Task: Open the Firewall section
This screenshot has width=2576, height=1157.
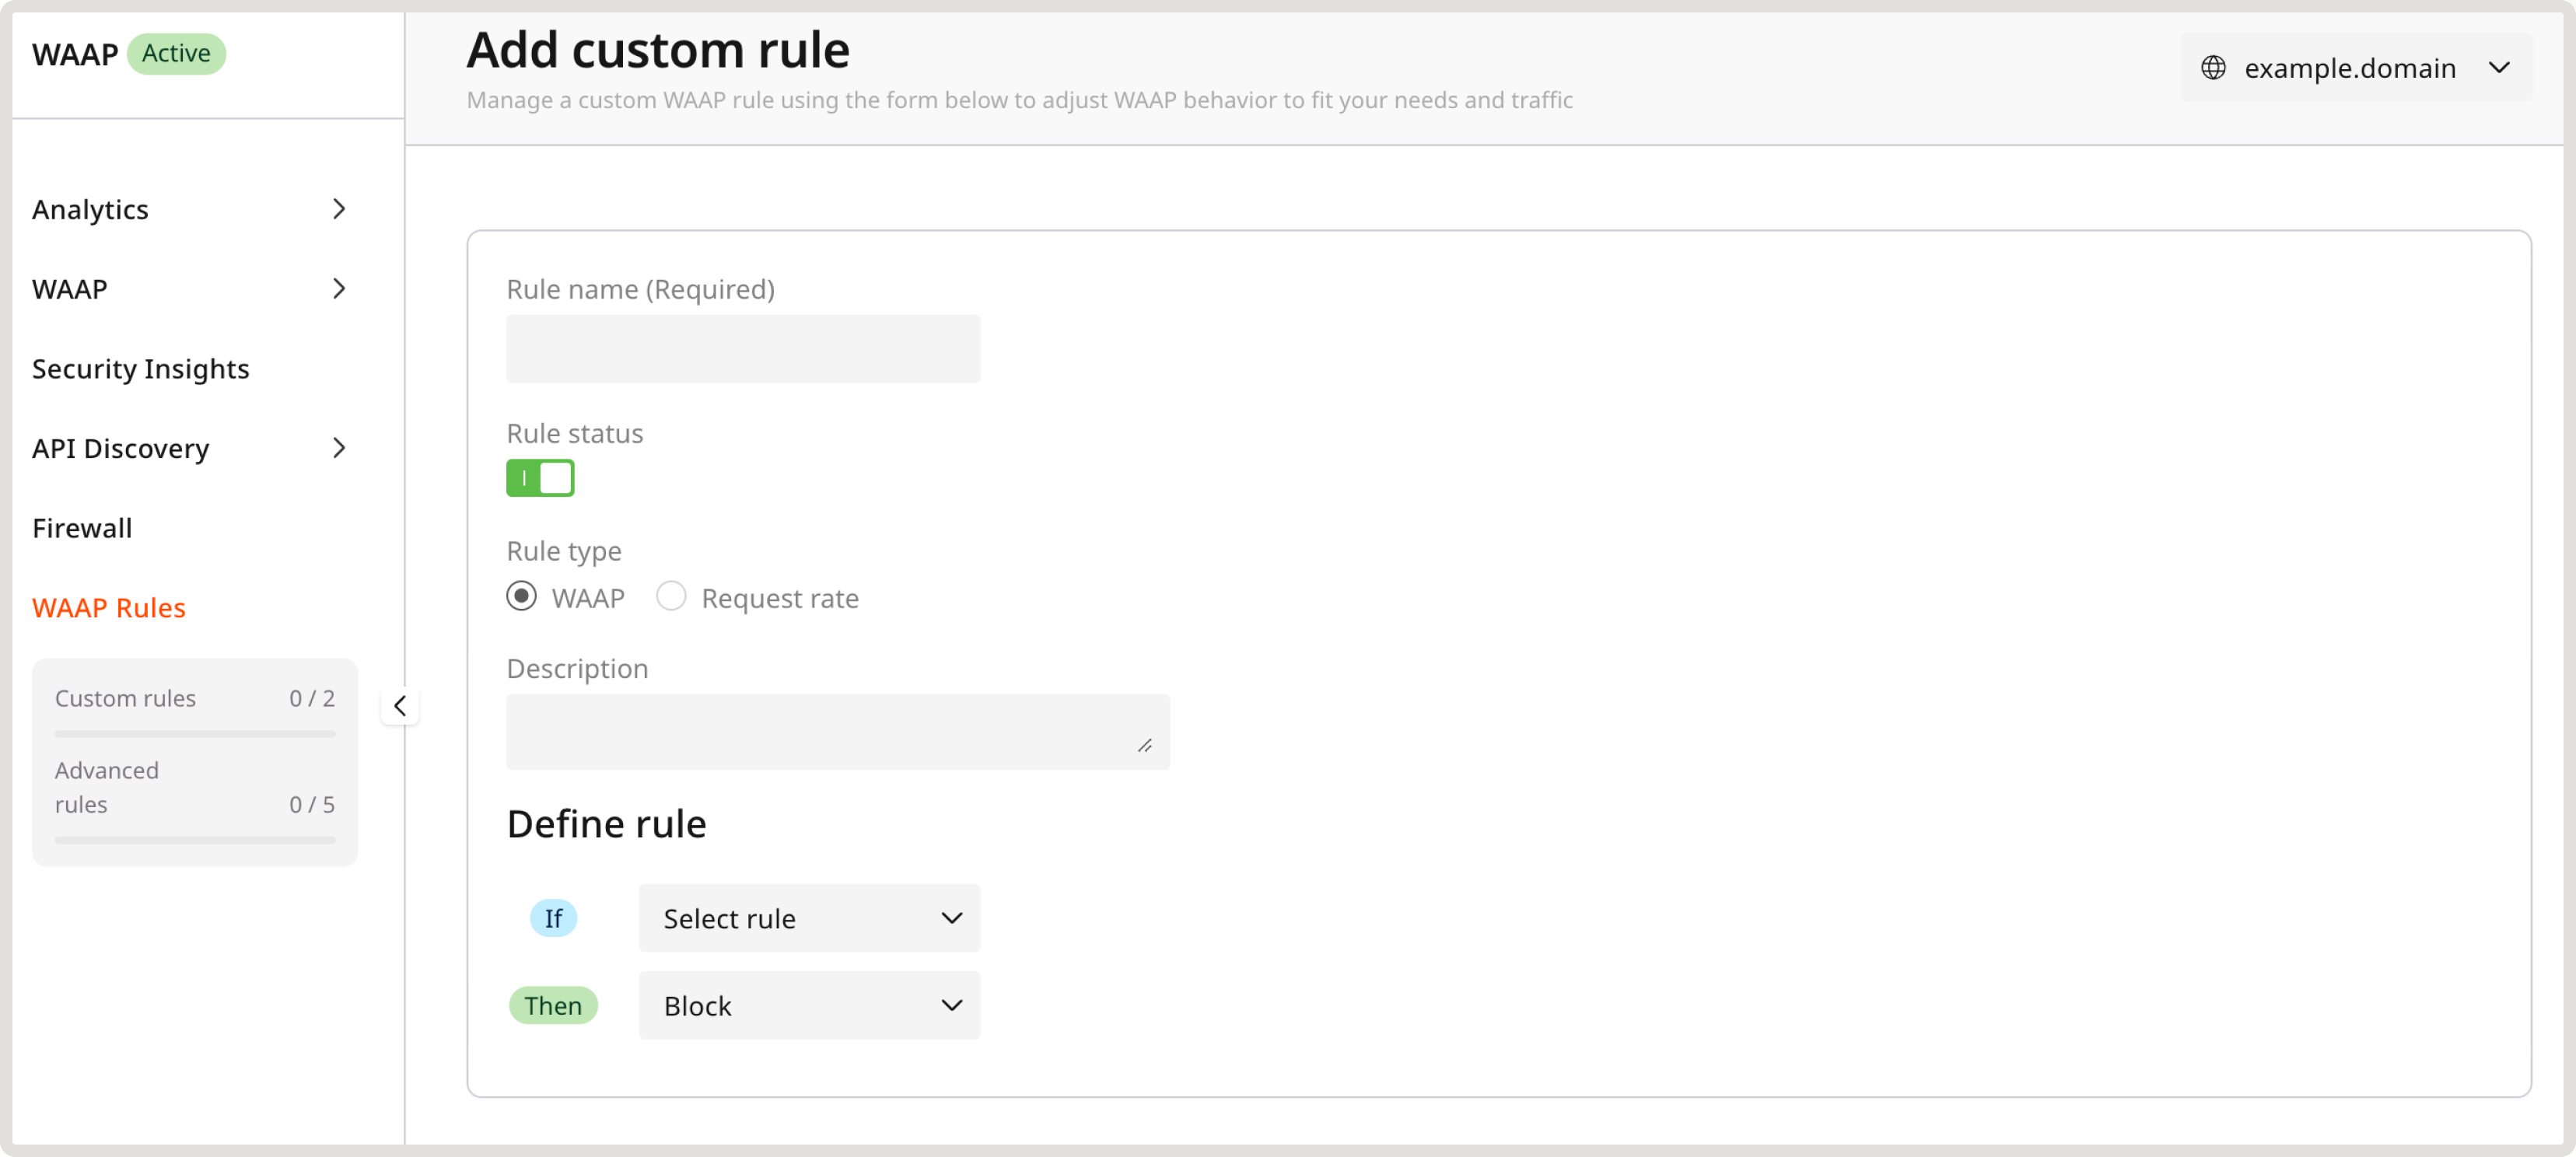Action: [82, 528]
